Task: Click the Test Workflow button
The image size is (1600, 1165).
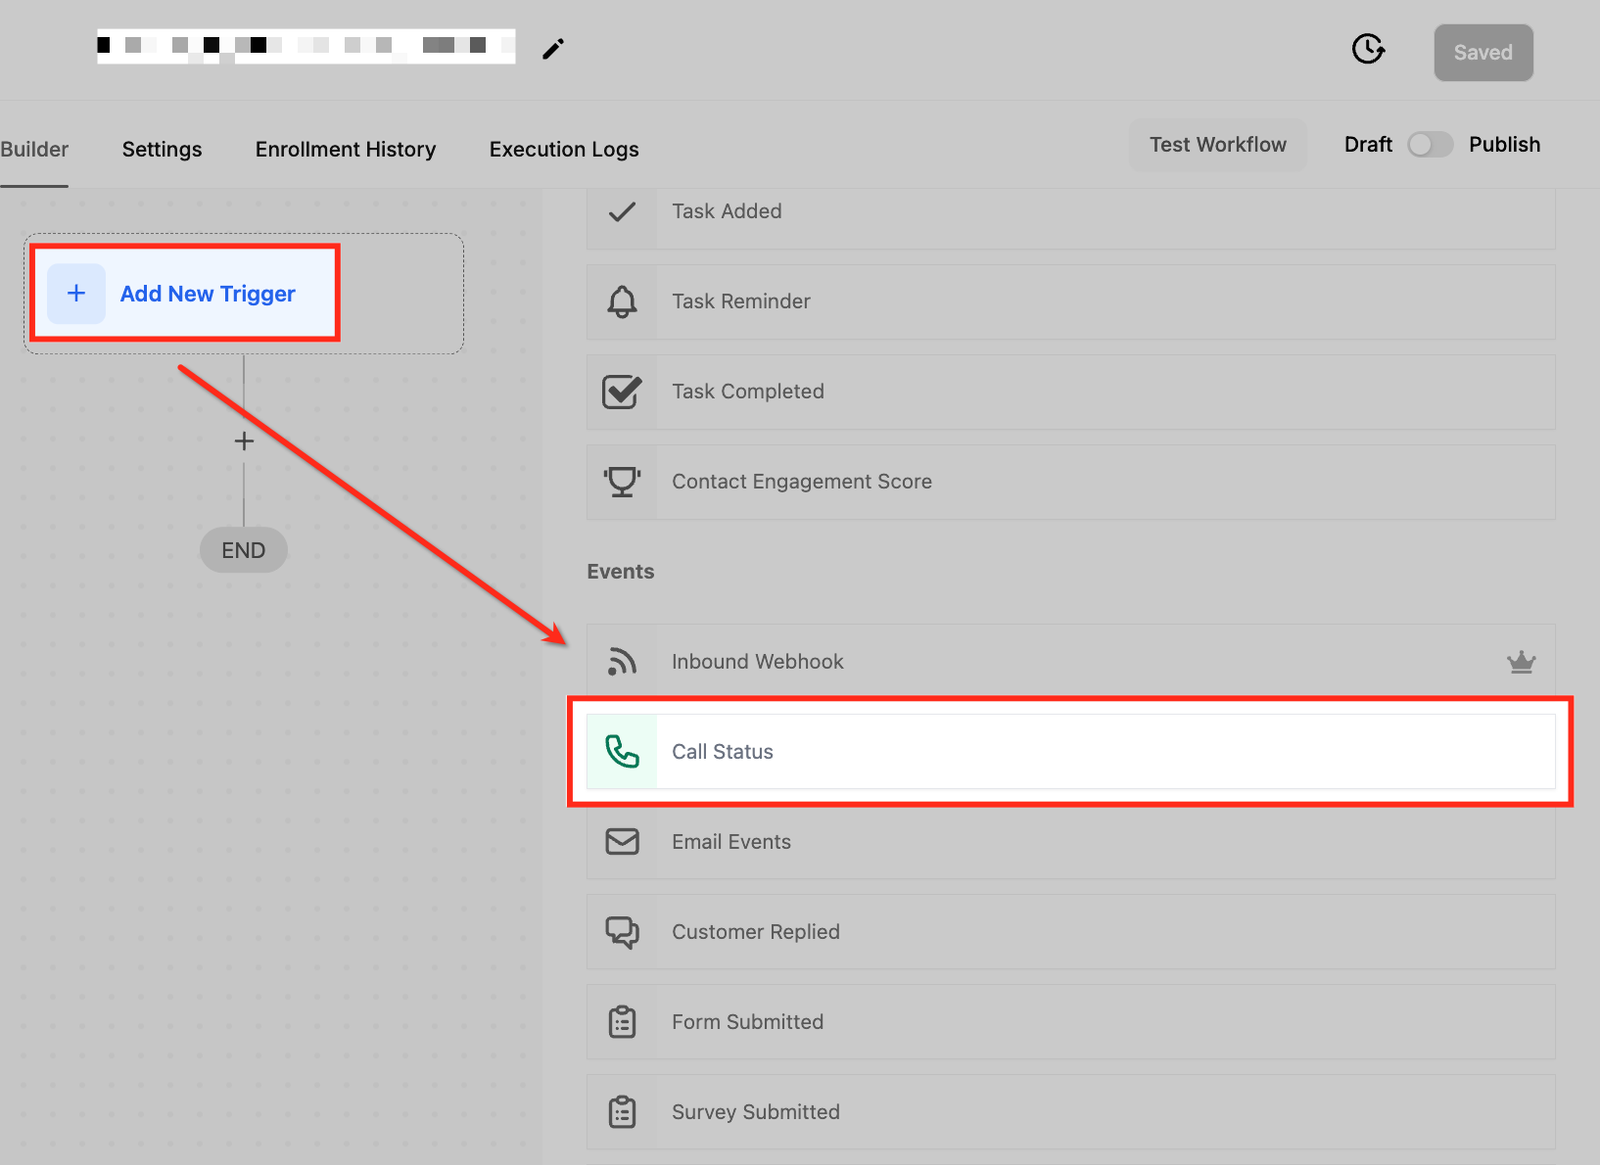Action: 1218,145
